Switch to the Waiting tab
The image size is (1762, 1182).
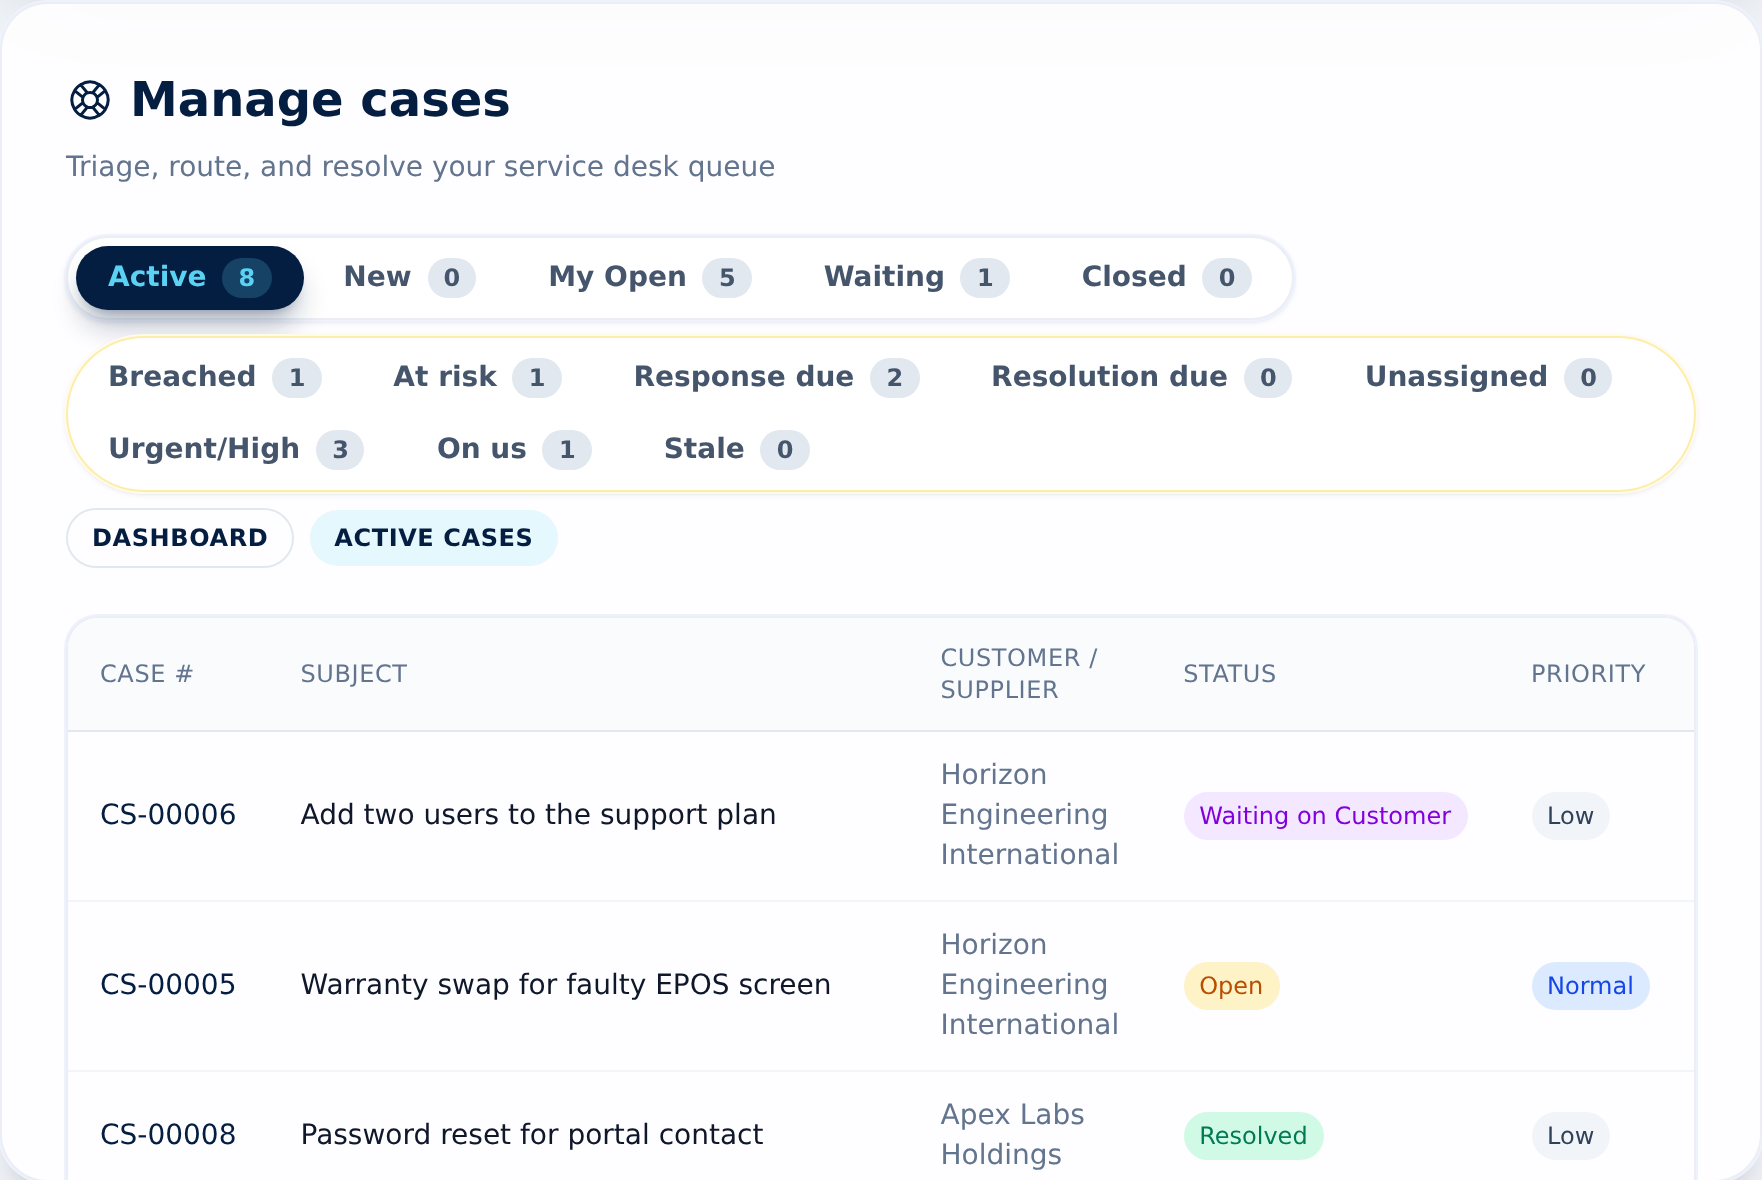[916, 277]
